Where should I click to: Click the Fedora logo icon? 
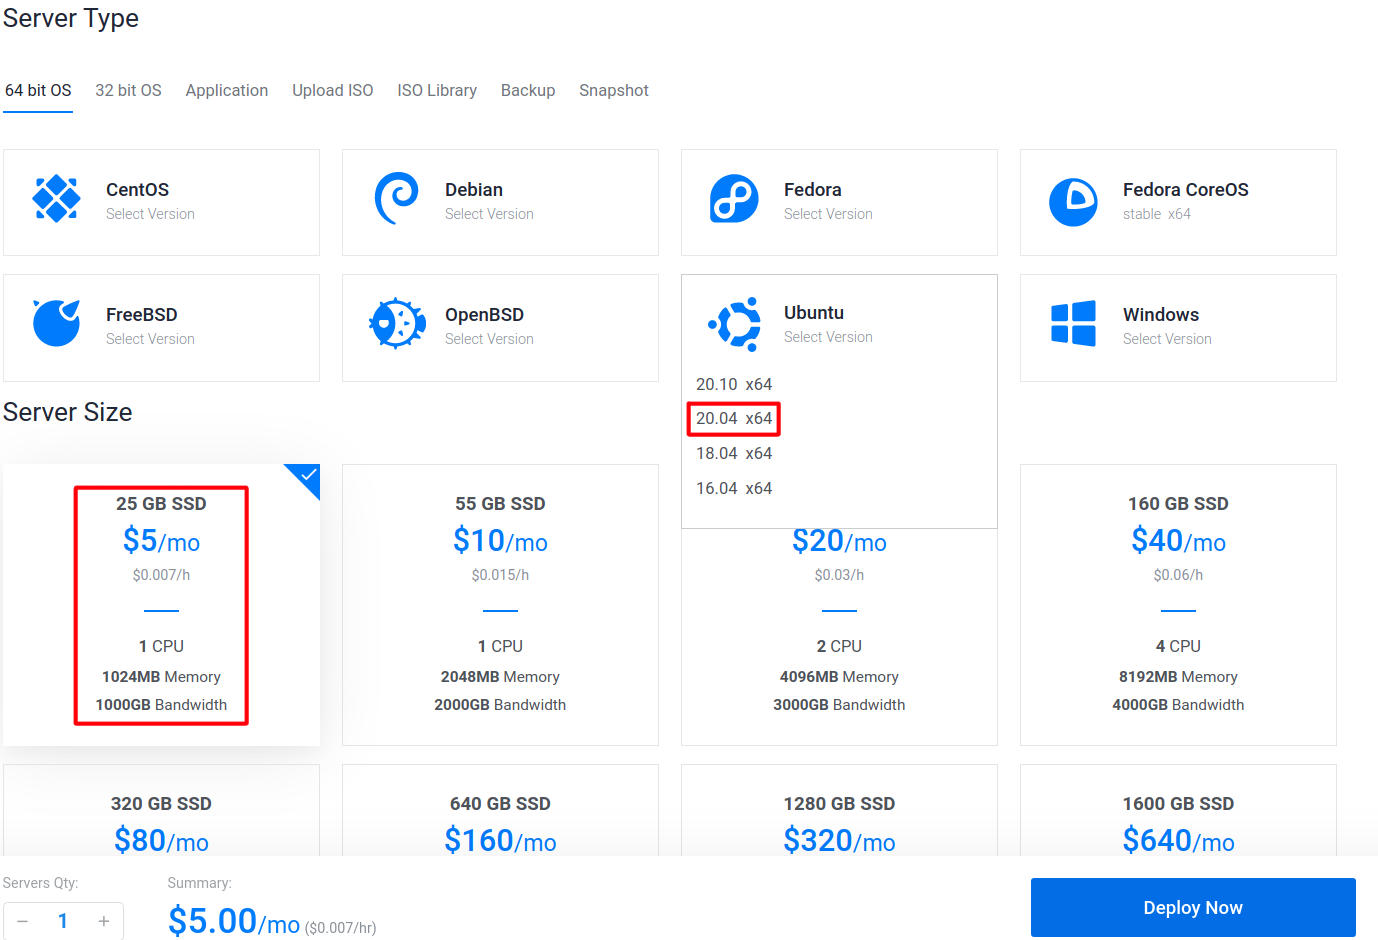pyautogui.click(x=735, y=199)
